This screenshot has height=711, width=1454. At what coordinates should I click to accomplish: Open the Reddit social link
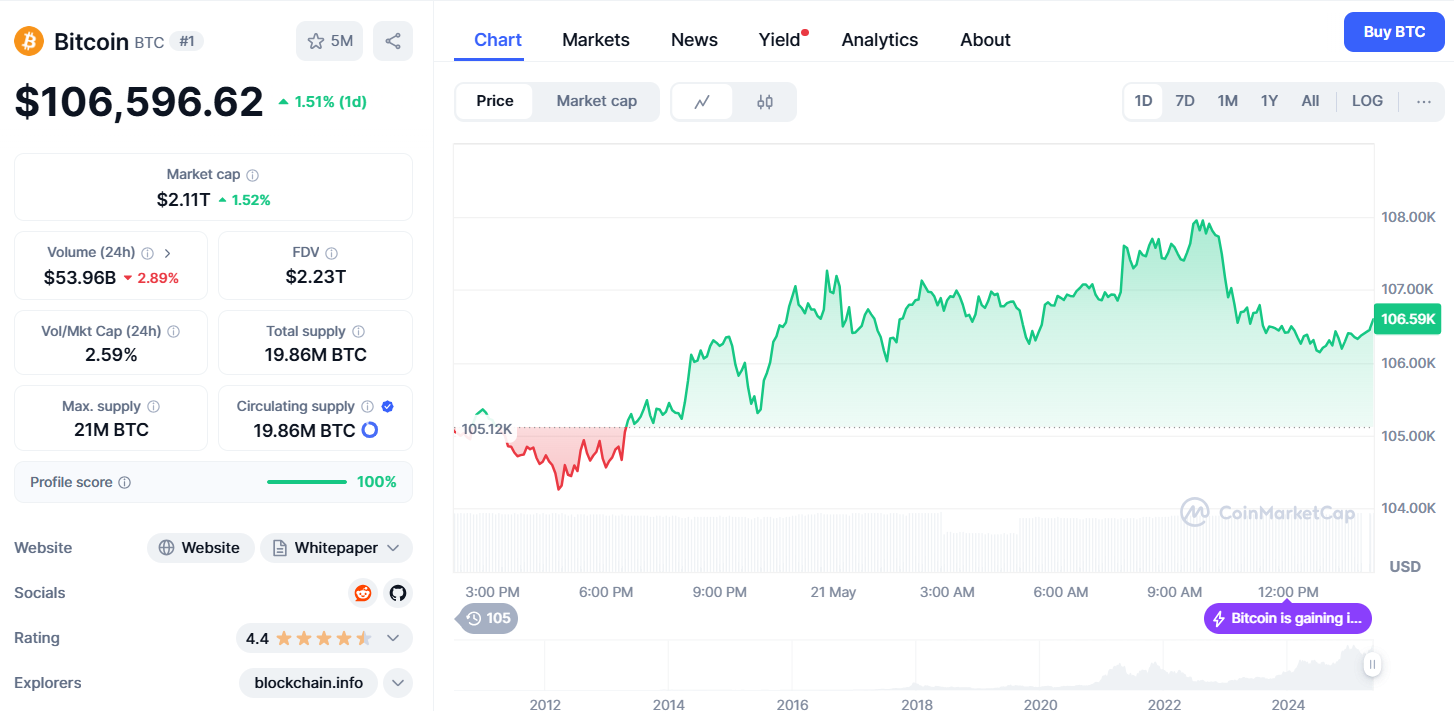363,593
